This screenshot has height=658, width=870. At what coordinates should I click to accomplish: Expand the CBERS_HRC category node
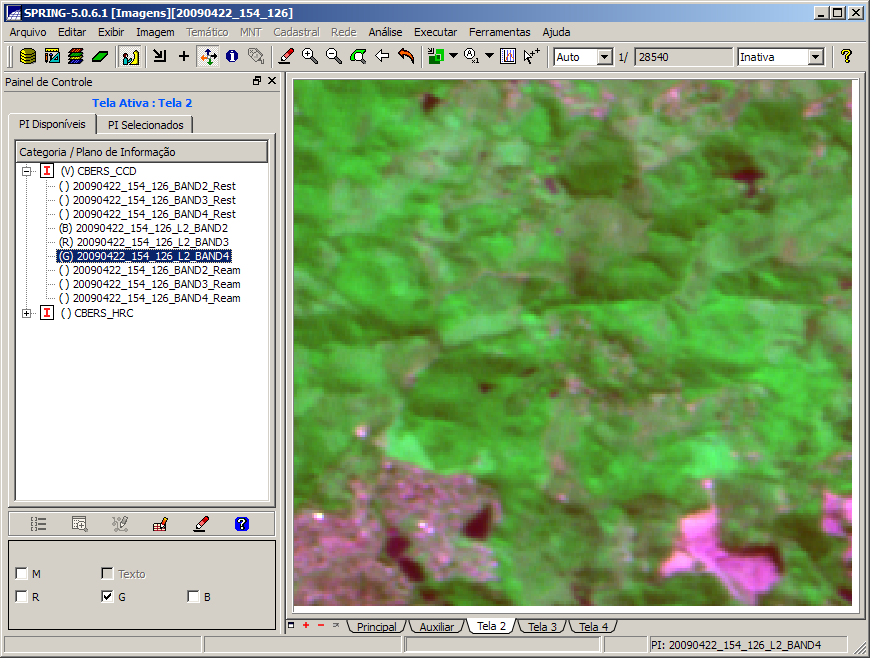coord(26,313)
